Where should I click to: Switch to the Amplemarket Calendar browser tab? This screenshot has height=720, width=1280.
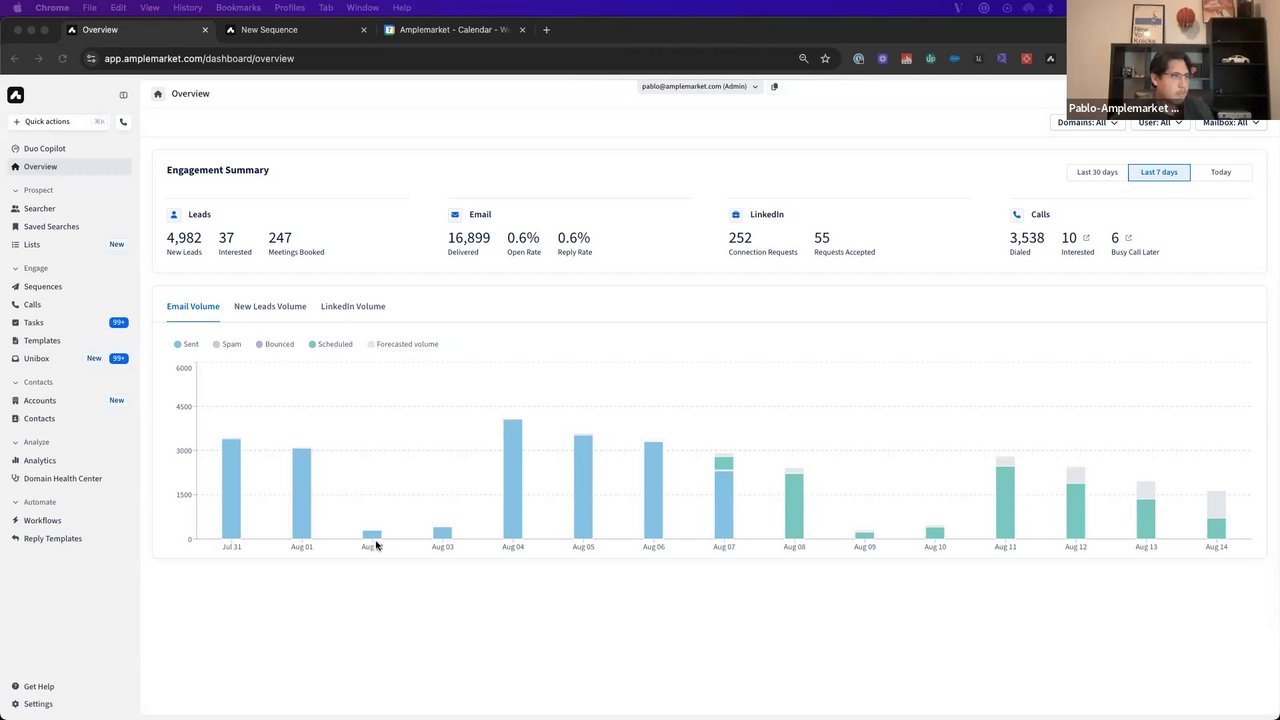click(455, 30)
